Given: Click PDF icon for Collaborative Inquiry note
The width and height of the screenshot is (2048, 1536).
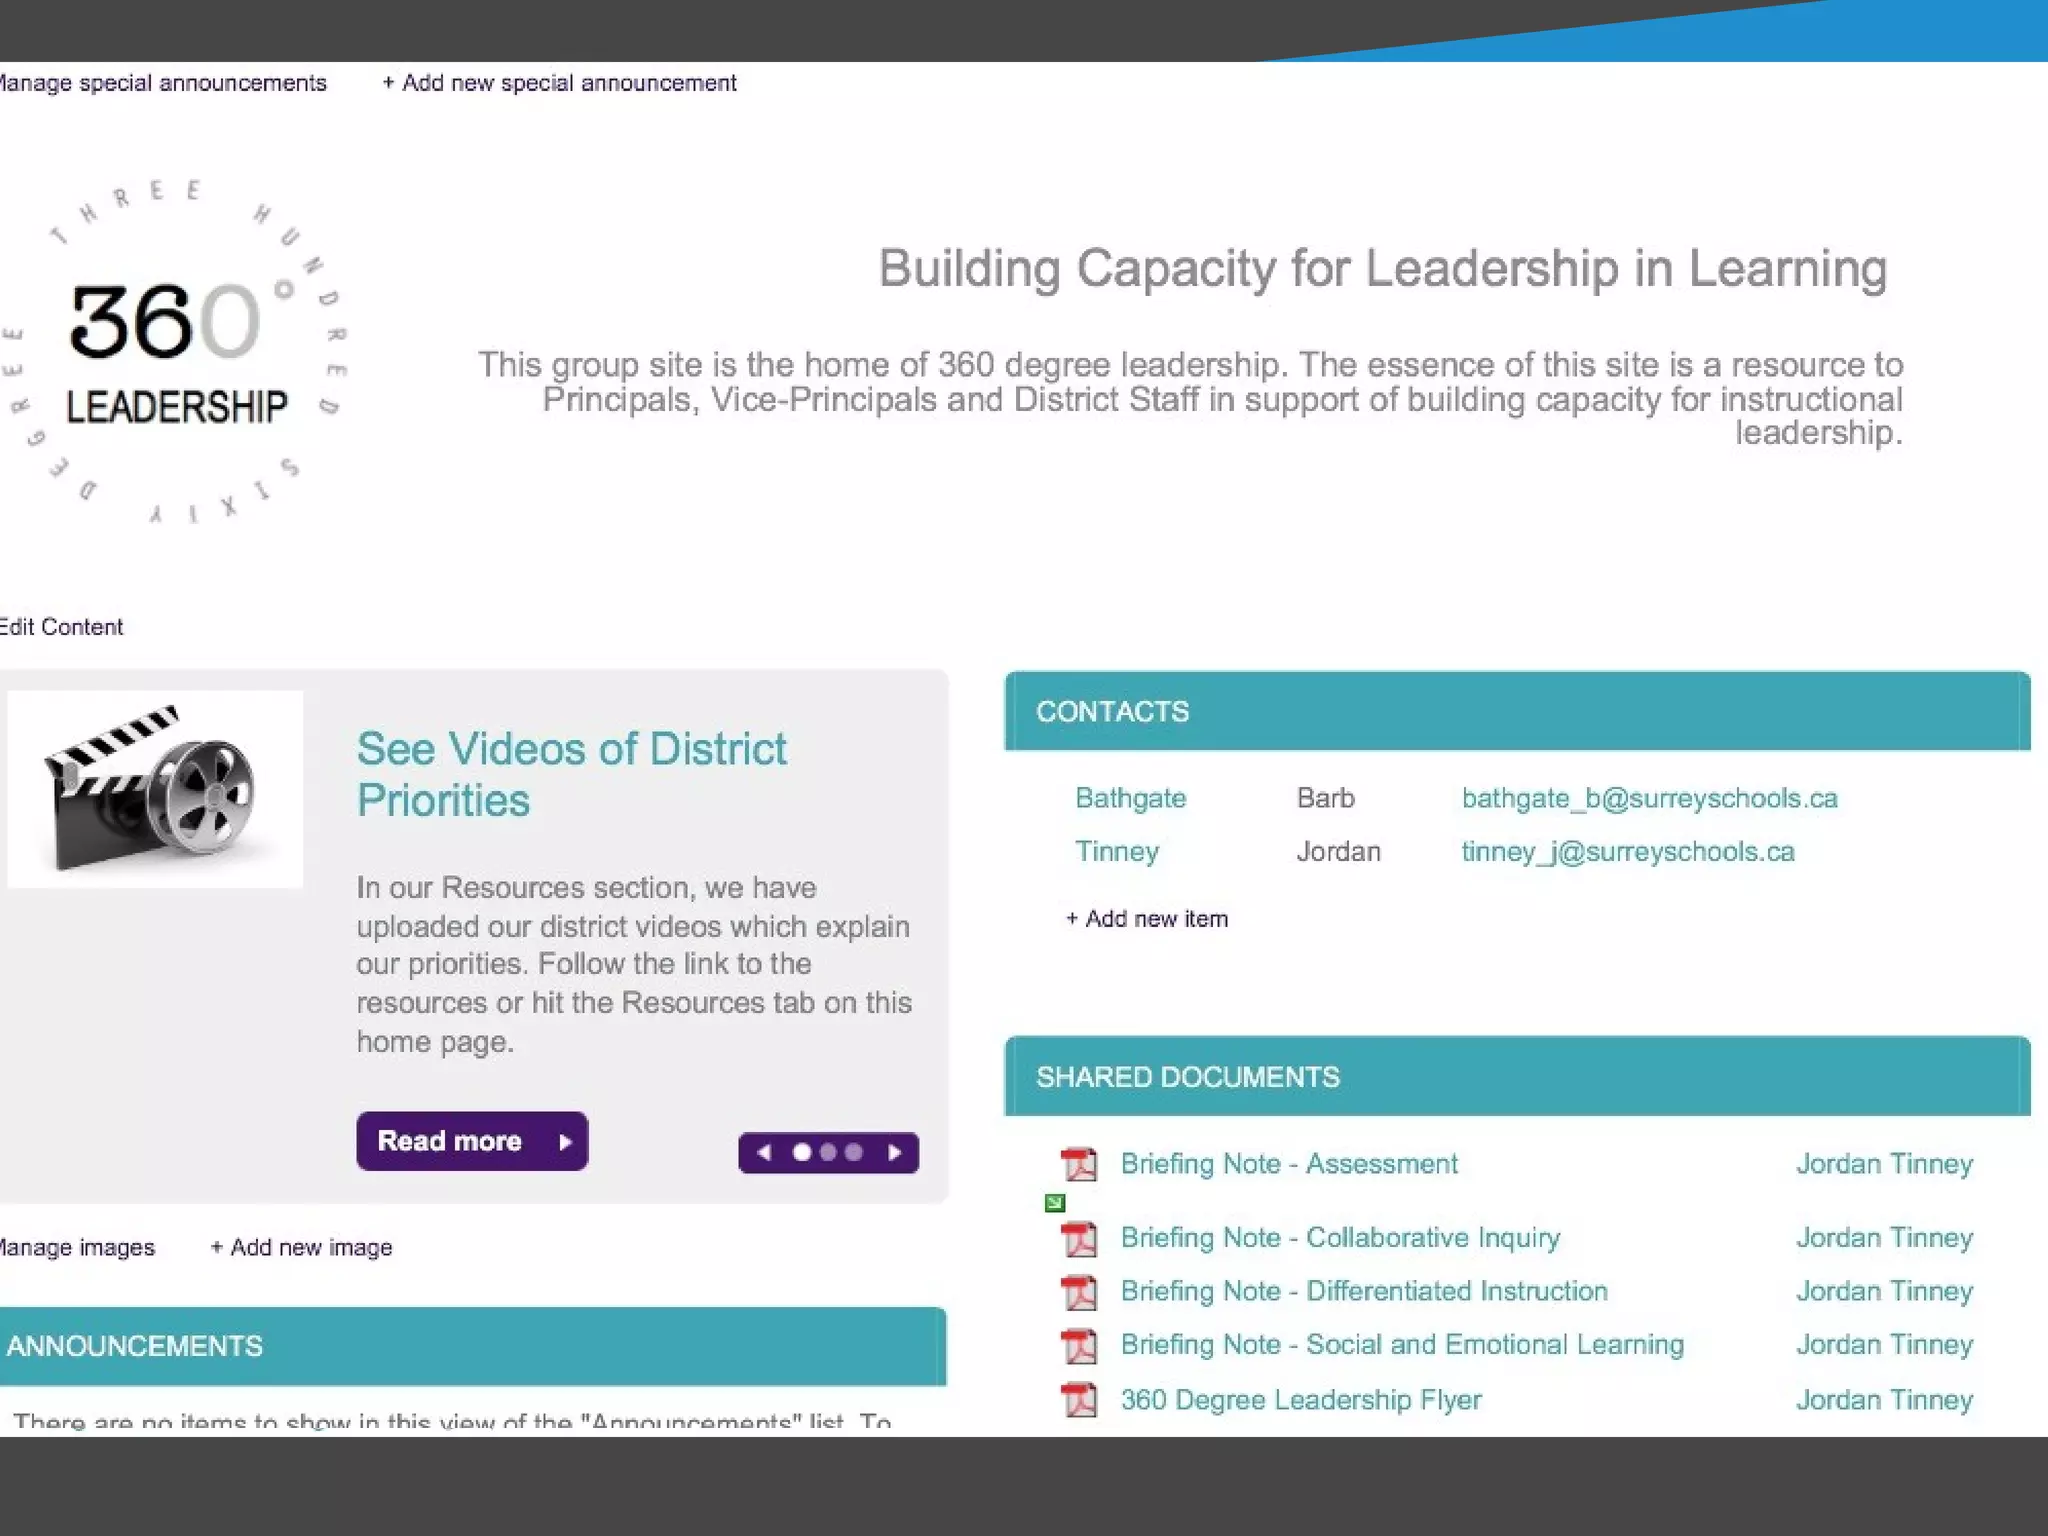Looking at the screenshot, I should (x=1078, y=1239).
